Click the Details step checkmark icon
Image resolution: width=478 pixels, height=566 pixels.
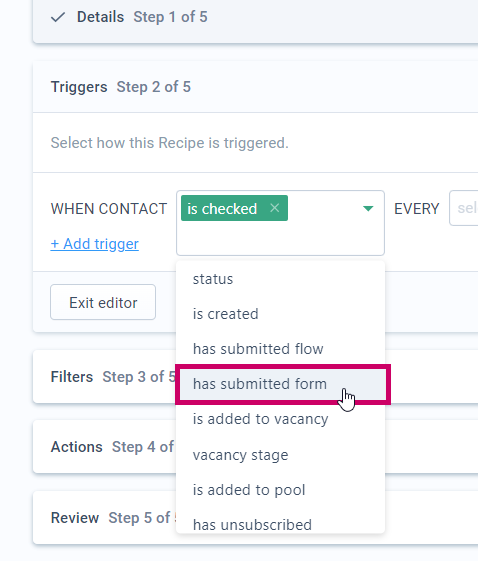pos(58,17)
